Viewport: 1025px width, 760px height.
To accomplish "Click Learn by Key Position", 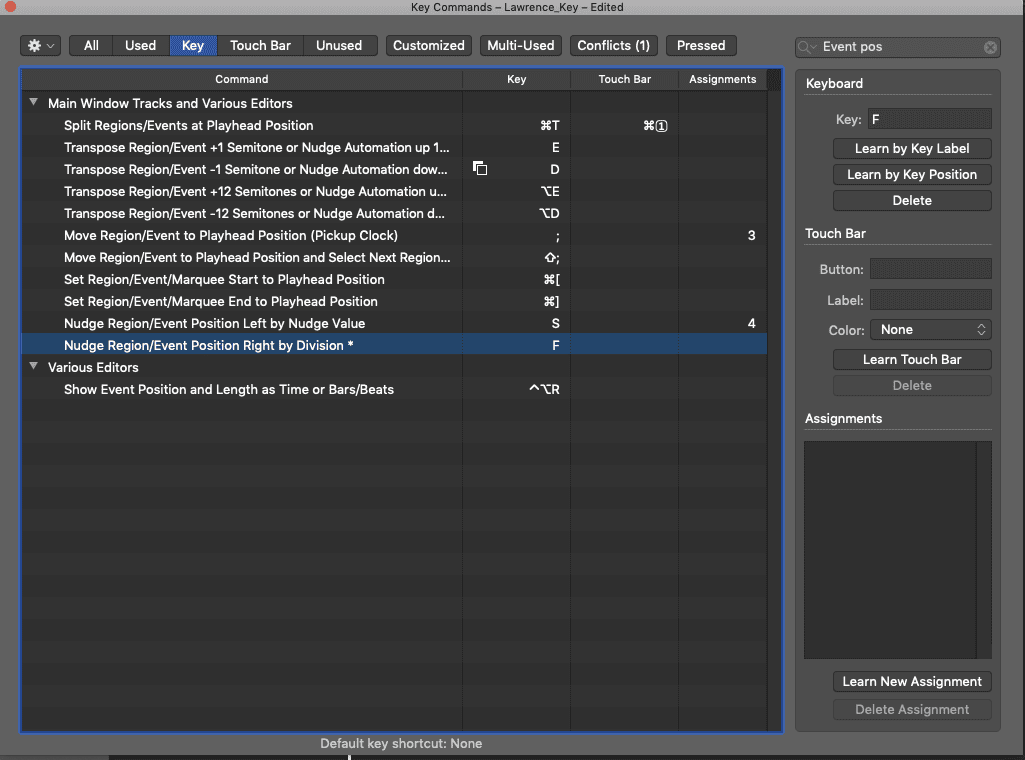I will [x=912, y=174].
